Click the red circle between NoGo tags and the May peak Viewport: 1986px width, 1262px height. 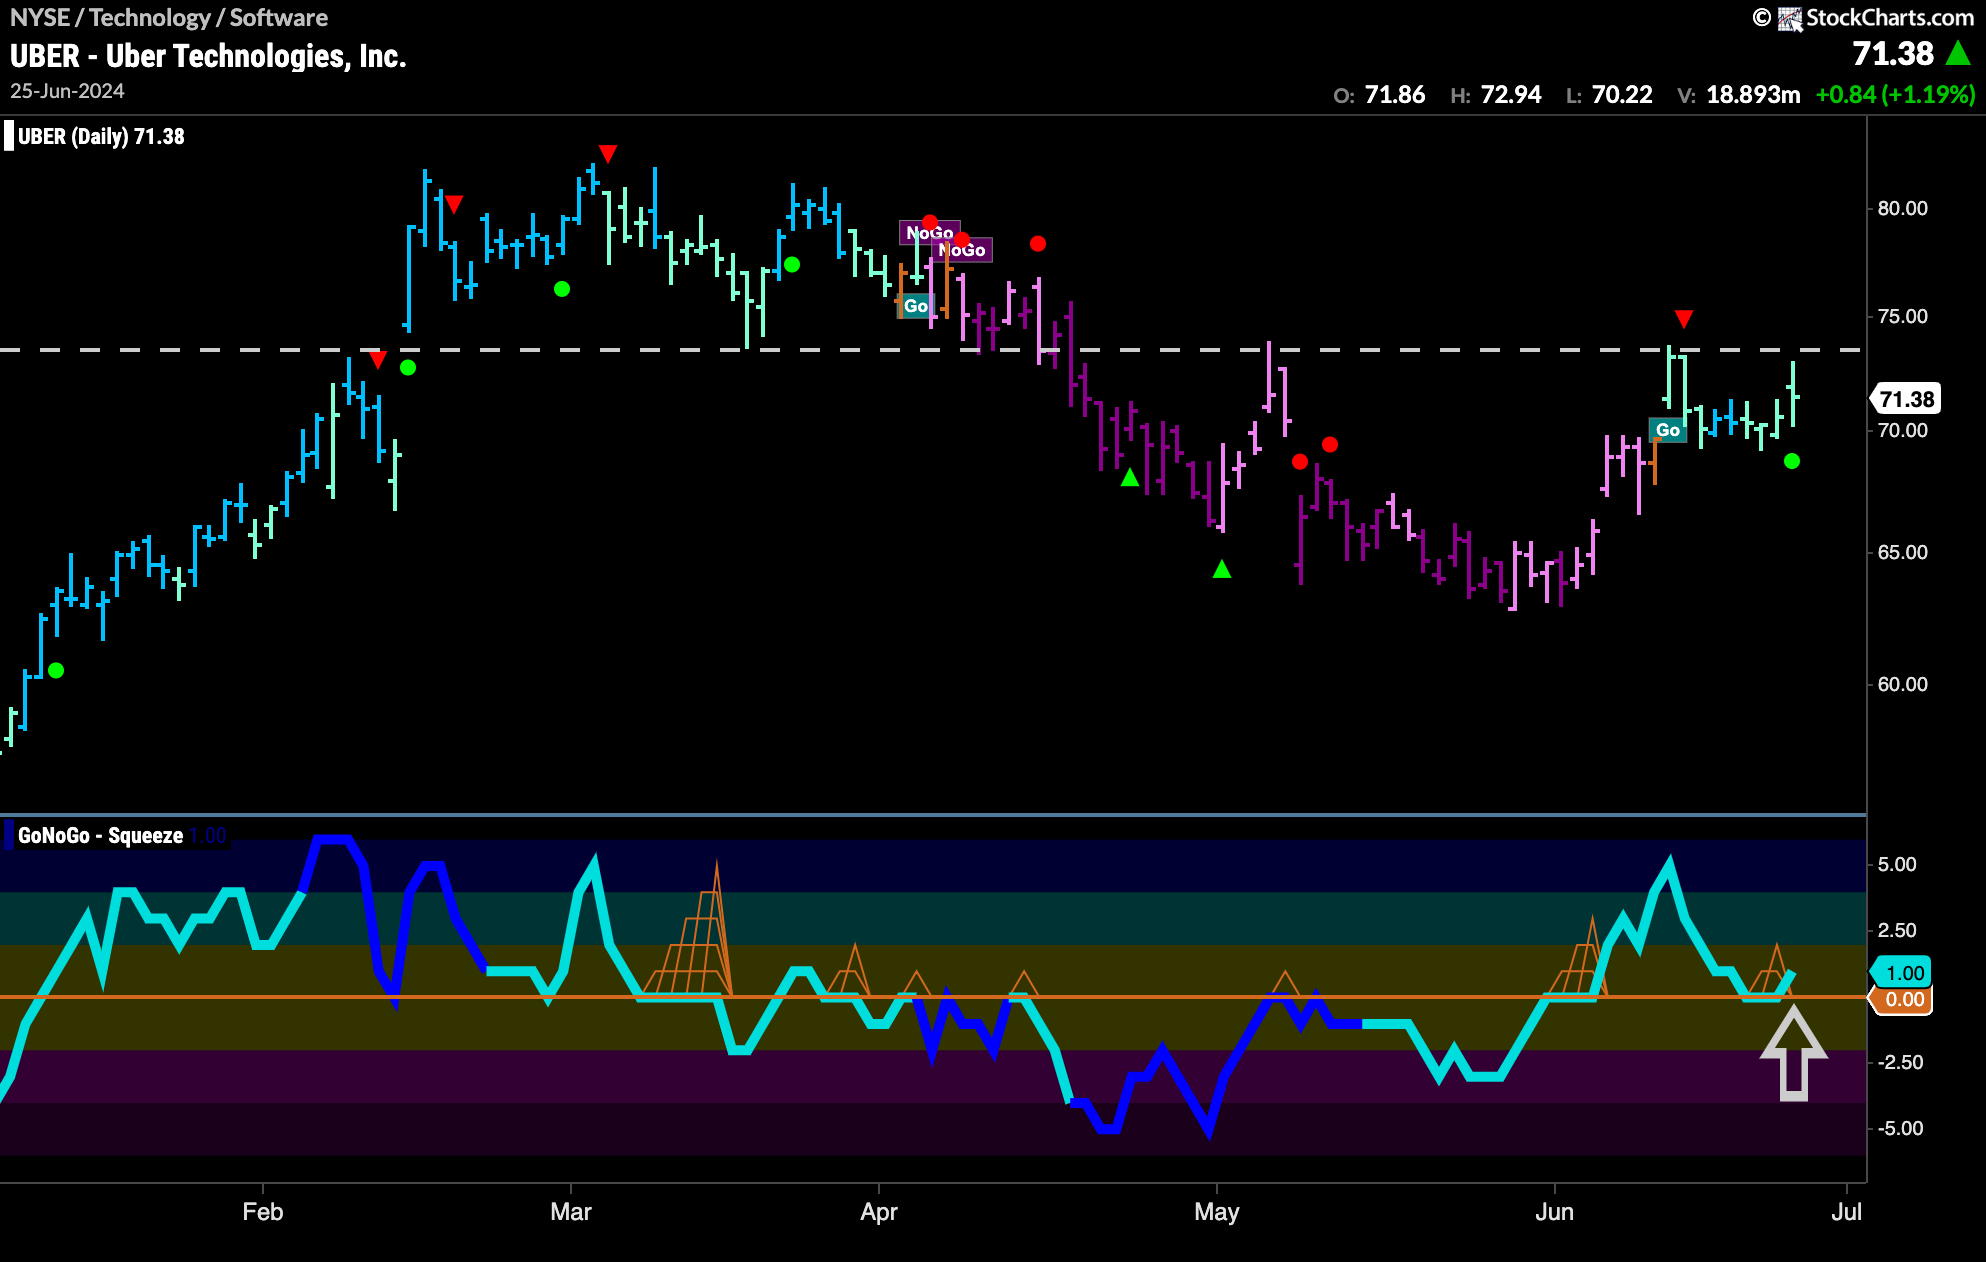click(1038, 244)
